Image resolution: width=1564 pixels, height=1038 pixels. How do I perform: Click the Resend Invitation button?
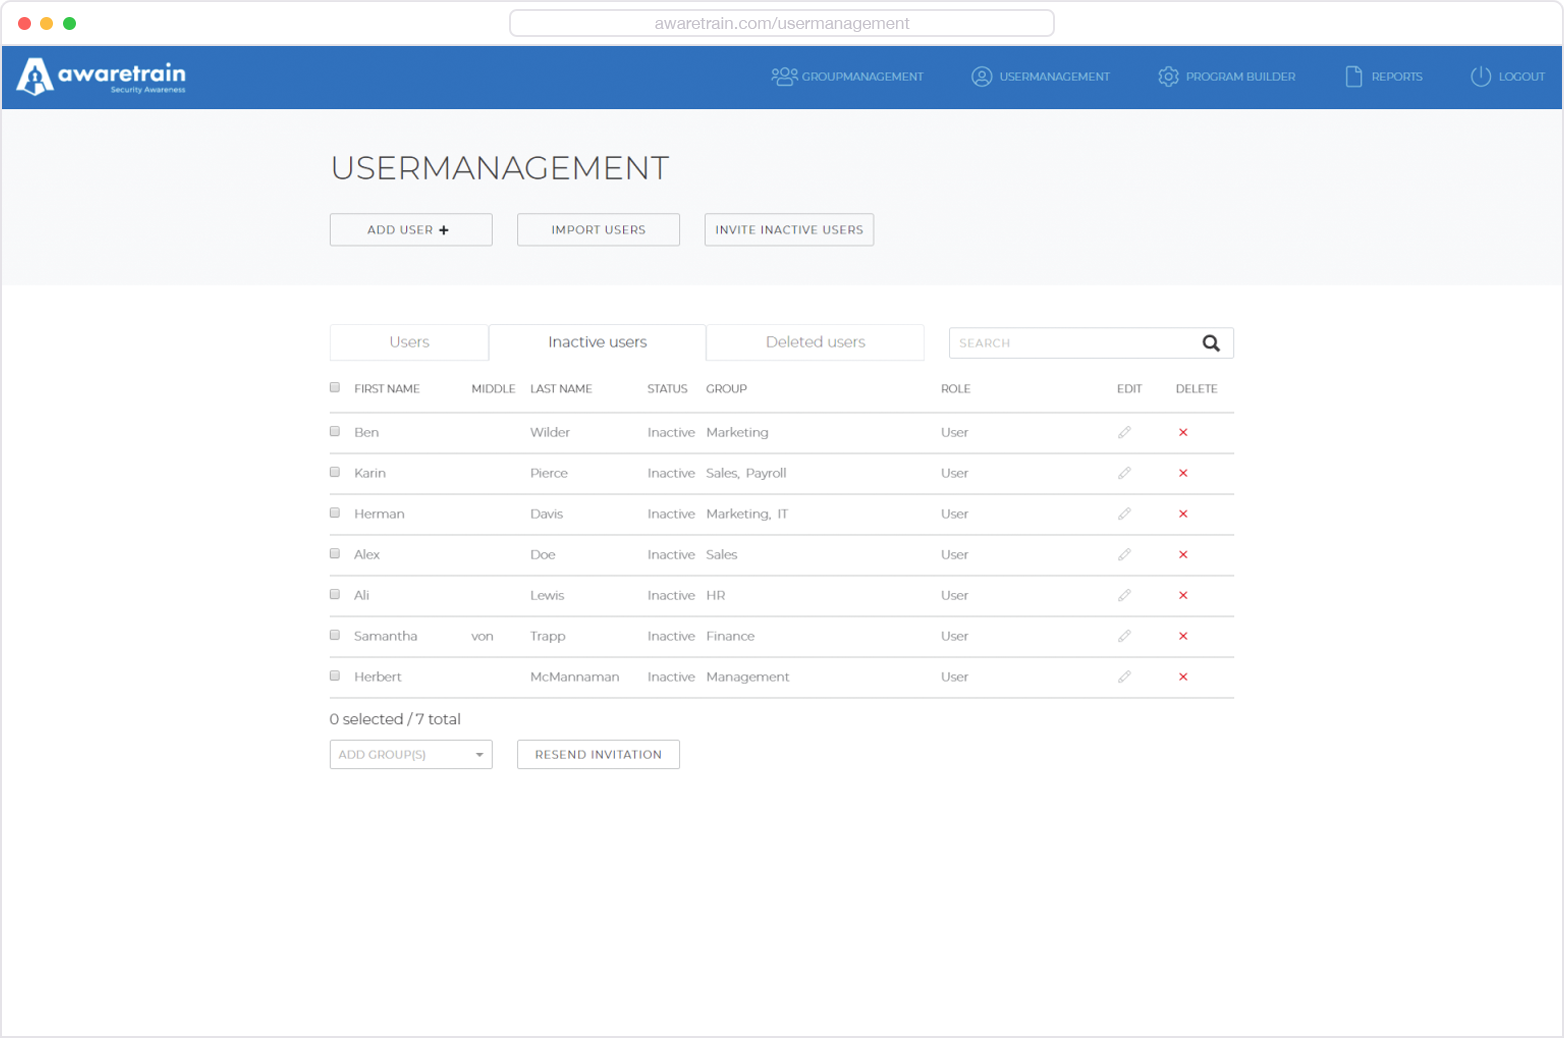598,755
